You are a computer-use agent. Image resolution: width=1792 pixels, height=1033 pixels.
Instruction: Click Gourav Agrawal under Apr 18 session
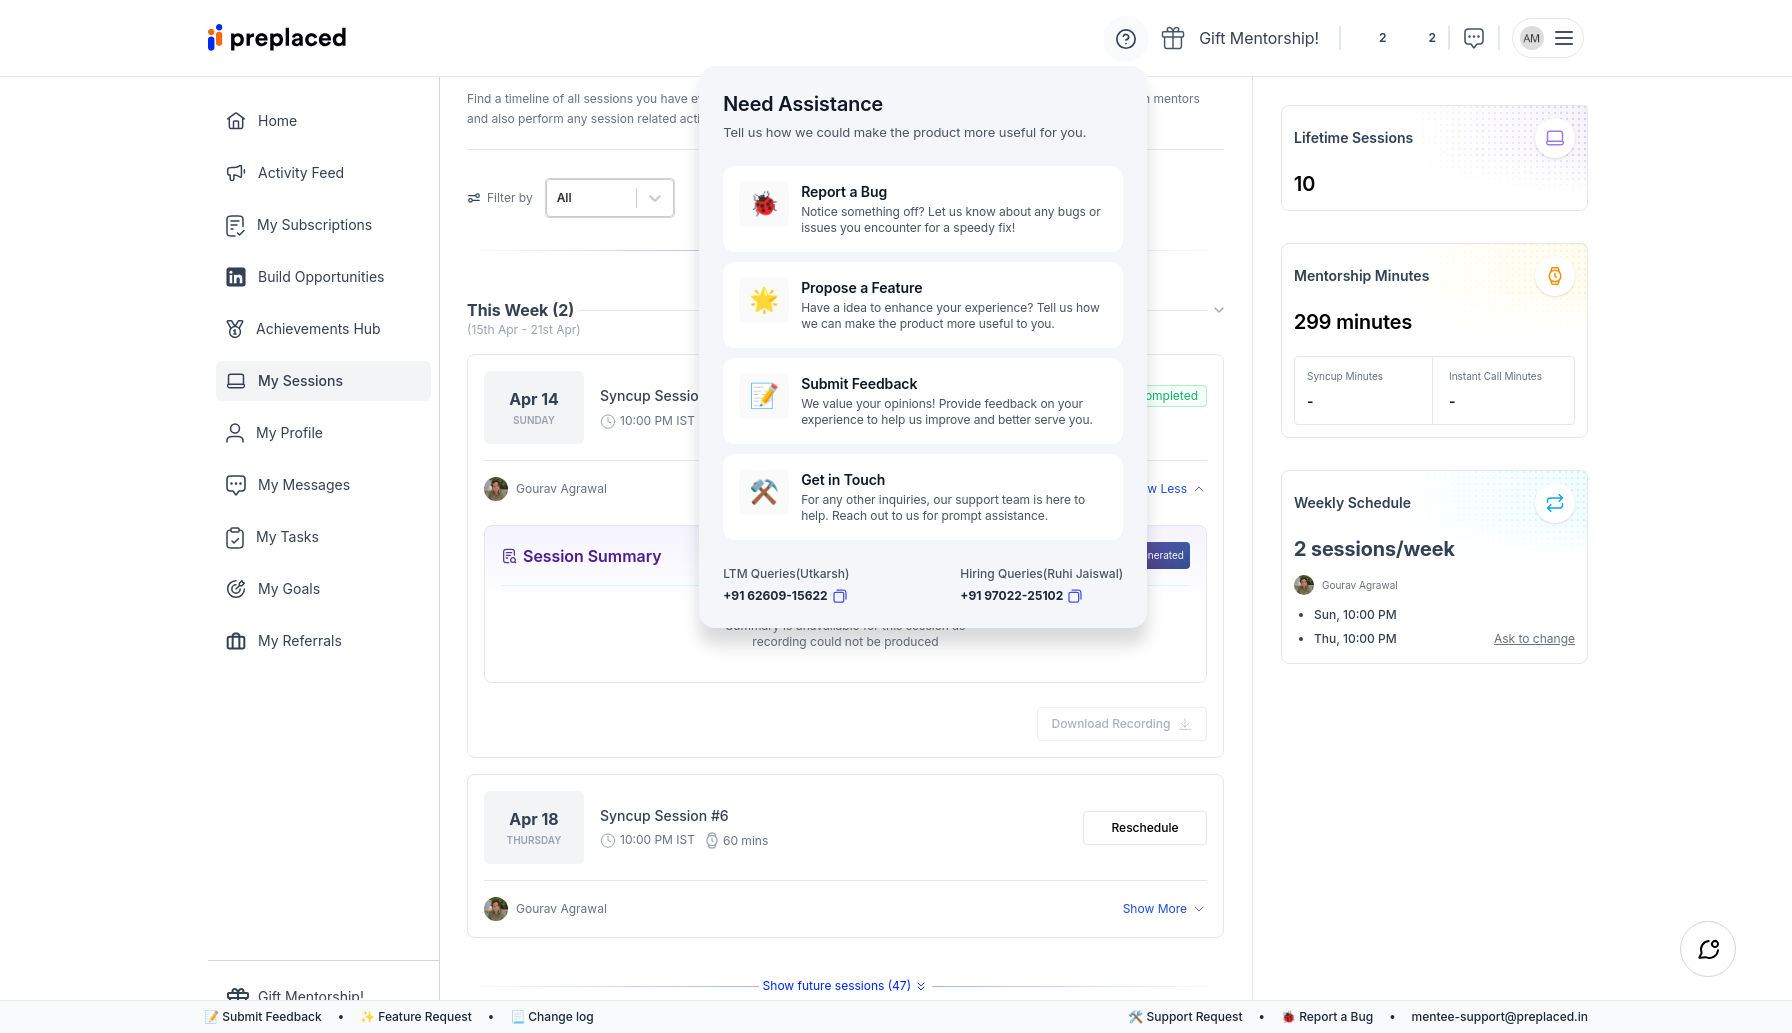tap(561, 909)
